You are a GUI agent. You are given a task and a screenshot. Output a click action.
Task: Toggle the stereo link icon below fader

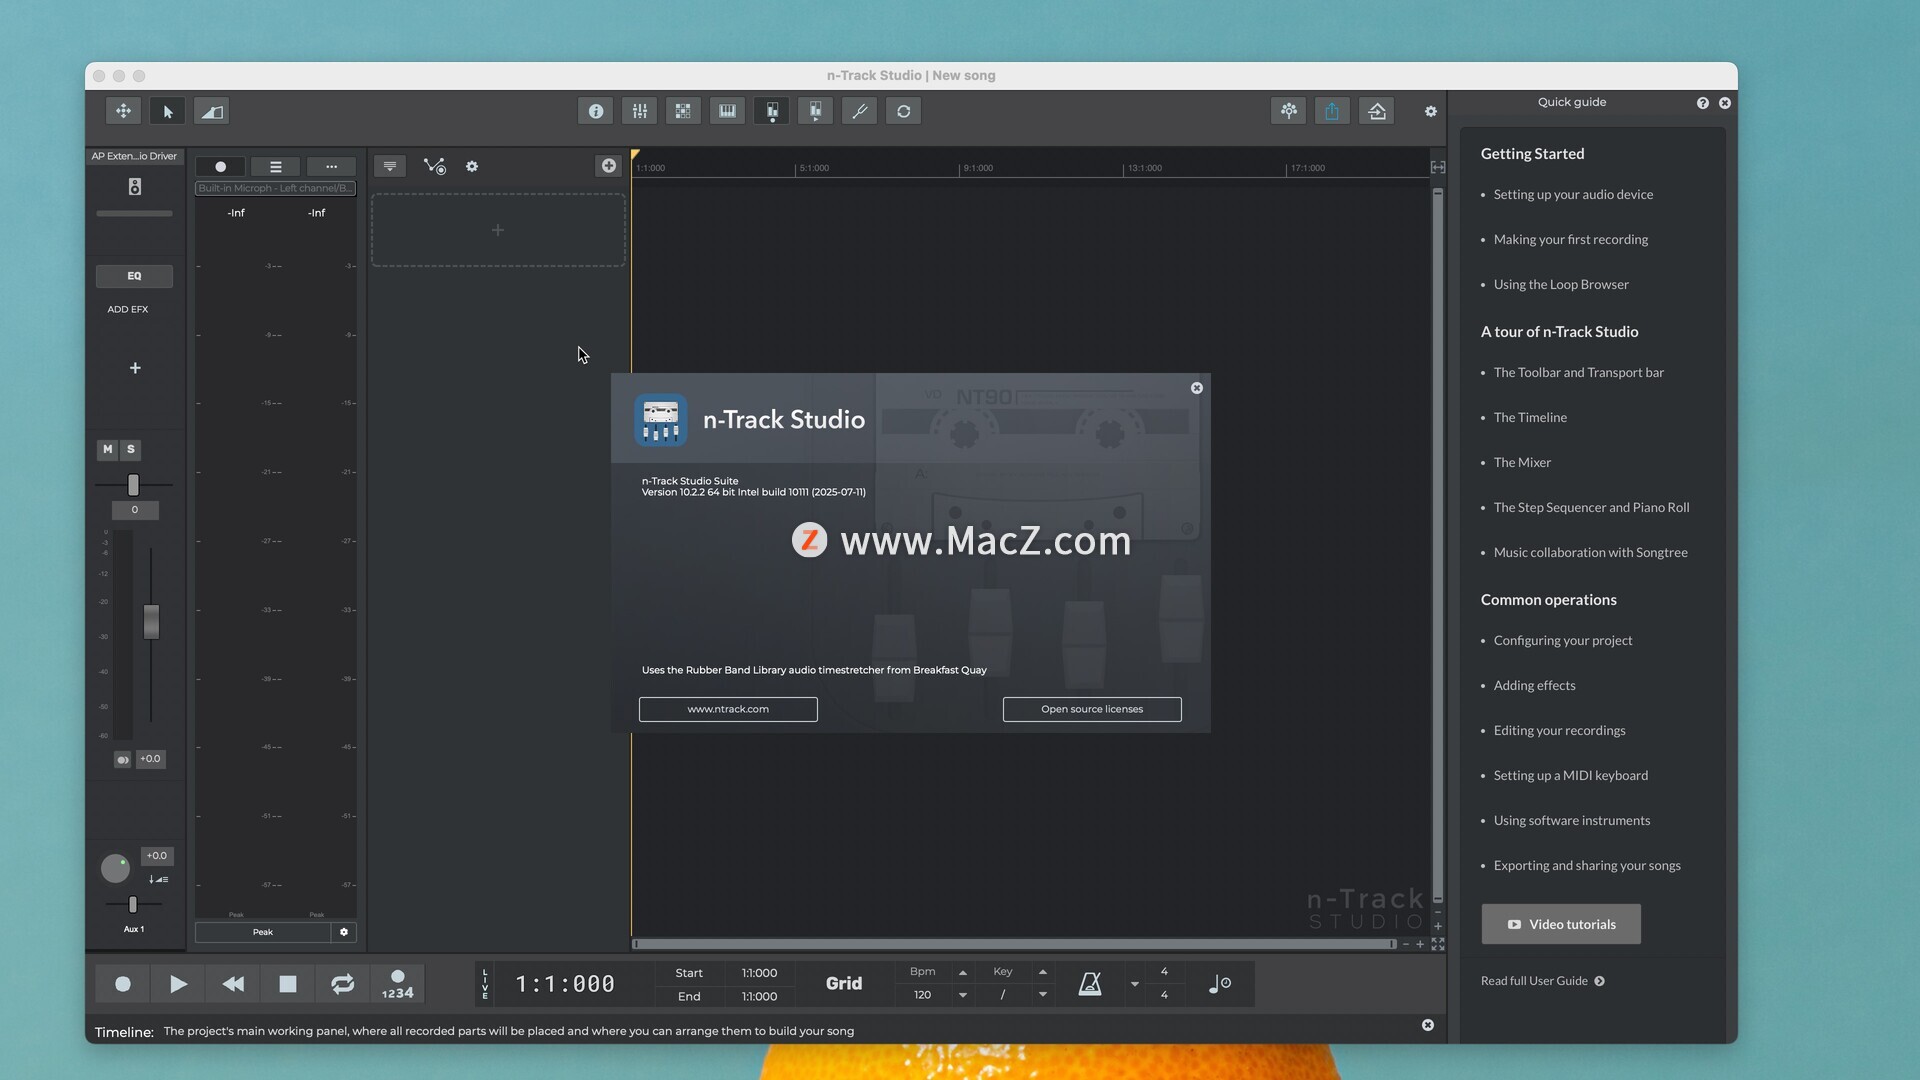click(x=122, y=760)
